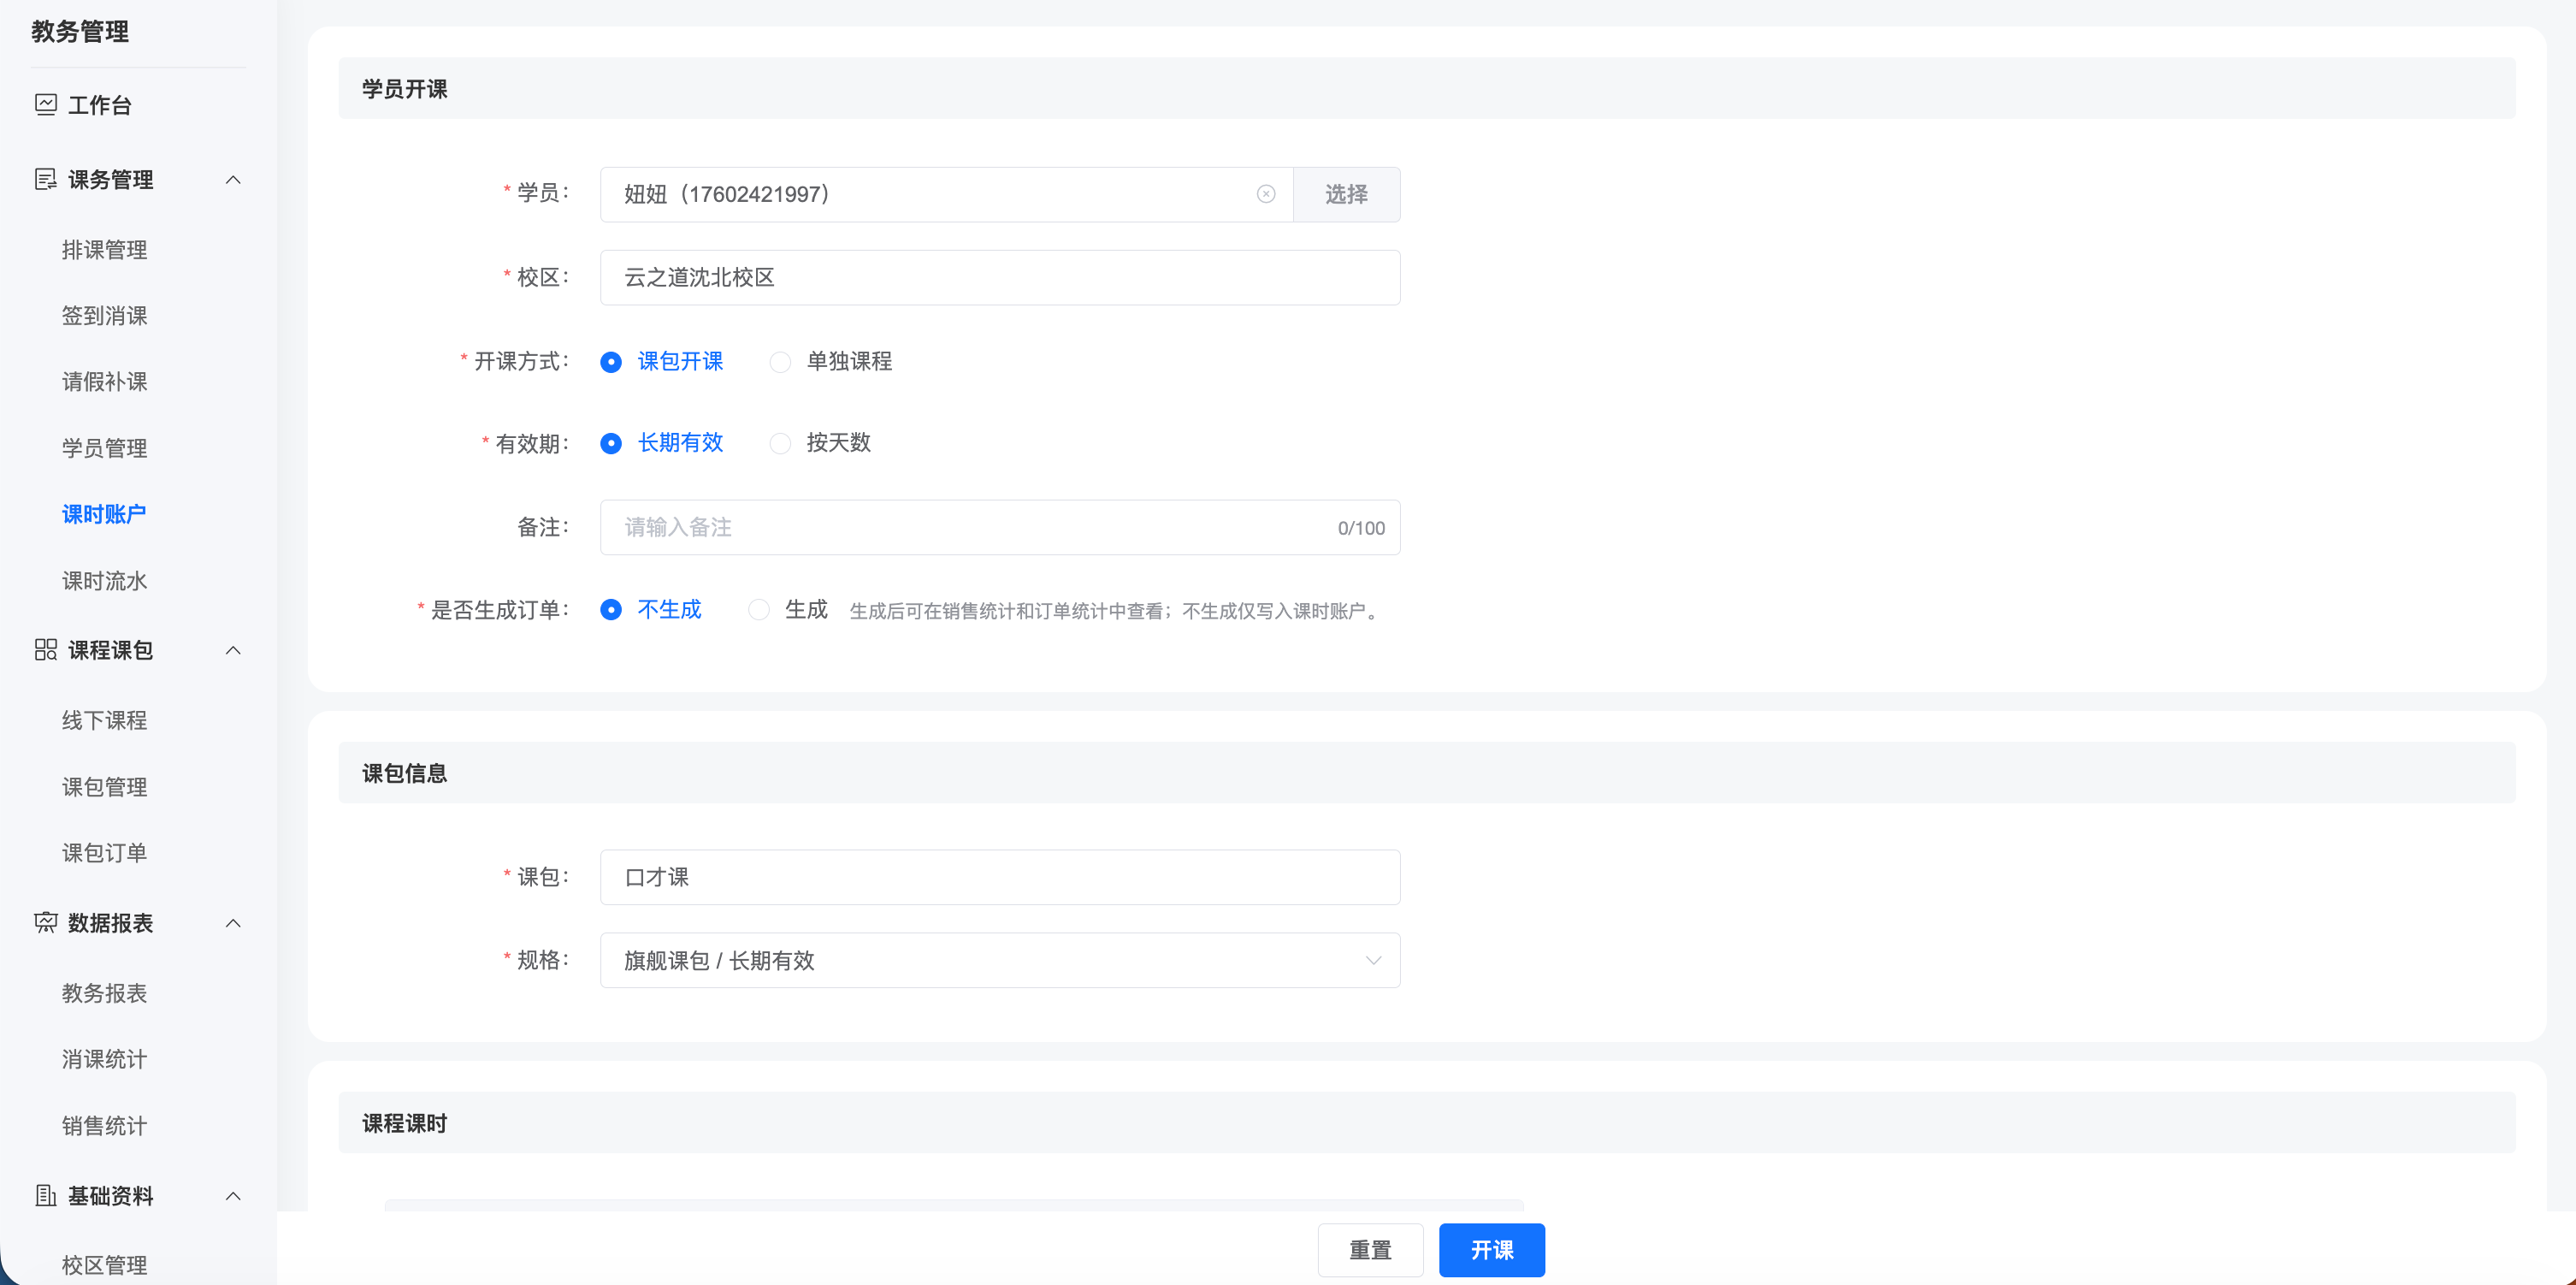Collapse the 课程课包 menu chevron
The width and height of the screenshot is (2576, 1285).
coord(233,651)
